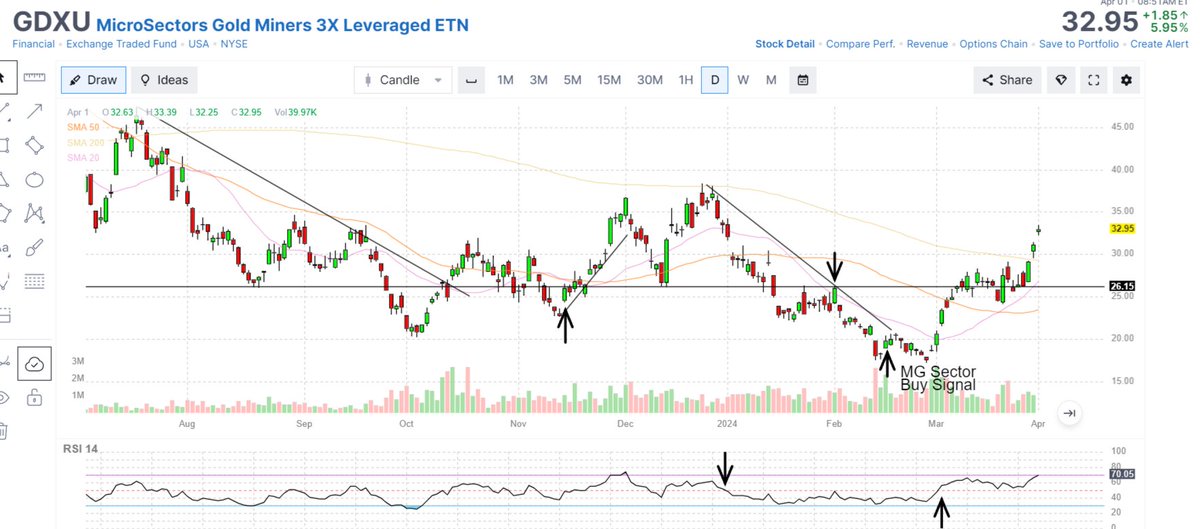Enter fullscreen chart mode
Screen dimensions: 1200x529
pyautogui.click(x=1094, y=80)
